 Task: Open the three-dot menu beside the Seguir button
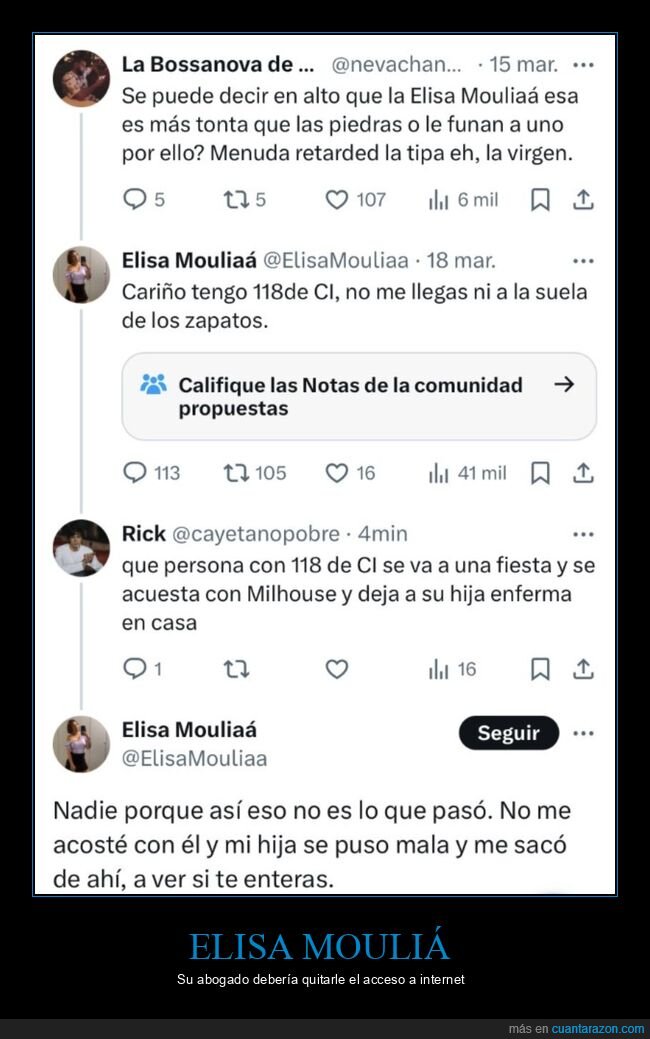pos(583,733)
